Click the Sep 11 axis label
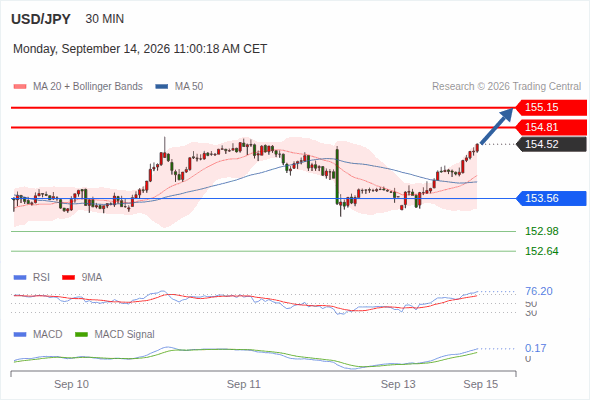This screenshot has width=590, height=400. 243,385
